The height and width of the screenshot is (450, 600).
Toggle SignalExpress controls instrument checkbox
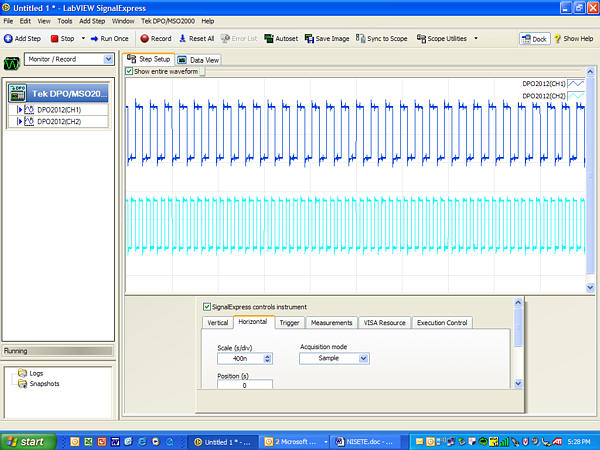[207, 307]
